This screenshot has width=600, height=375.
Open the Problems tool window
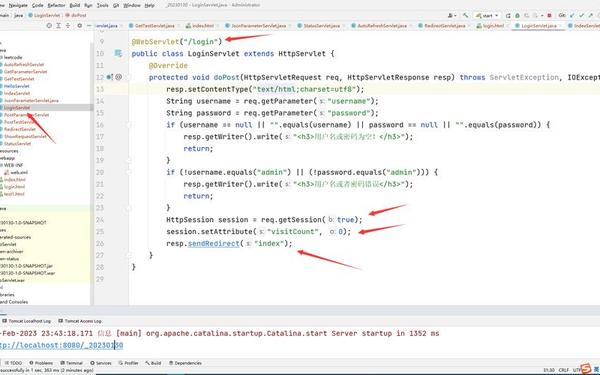click(41, 363)
